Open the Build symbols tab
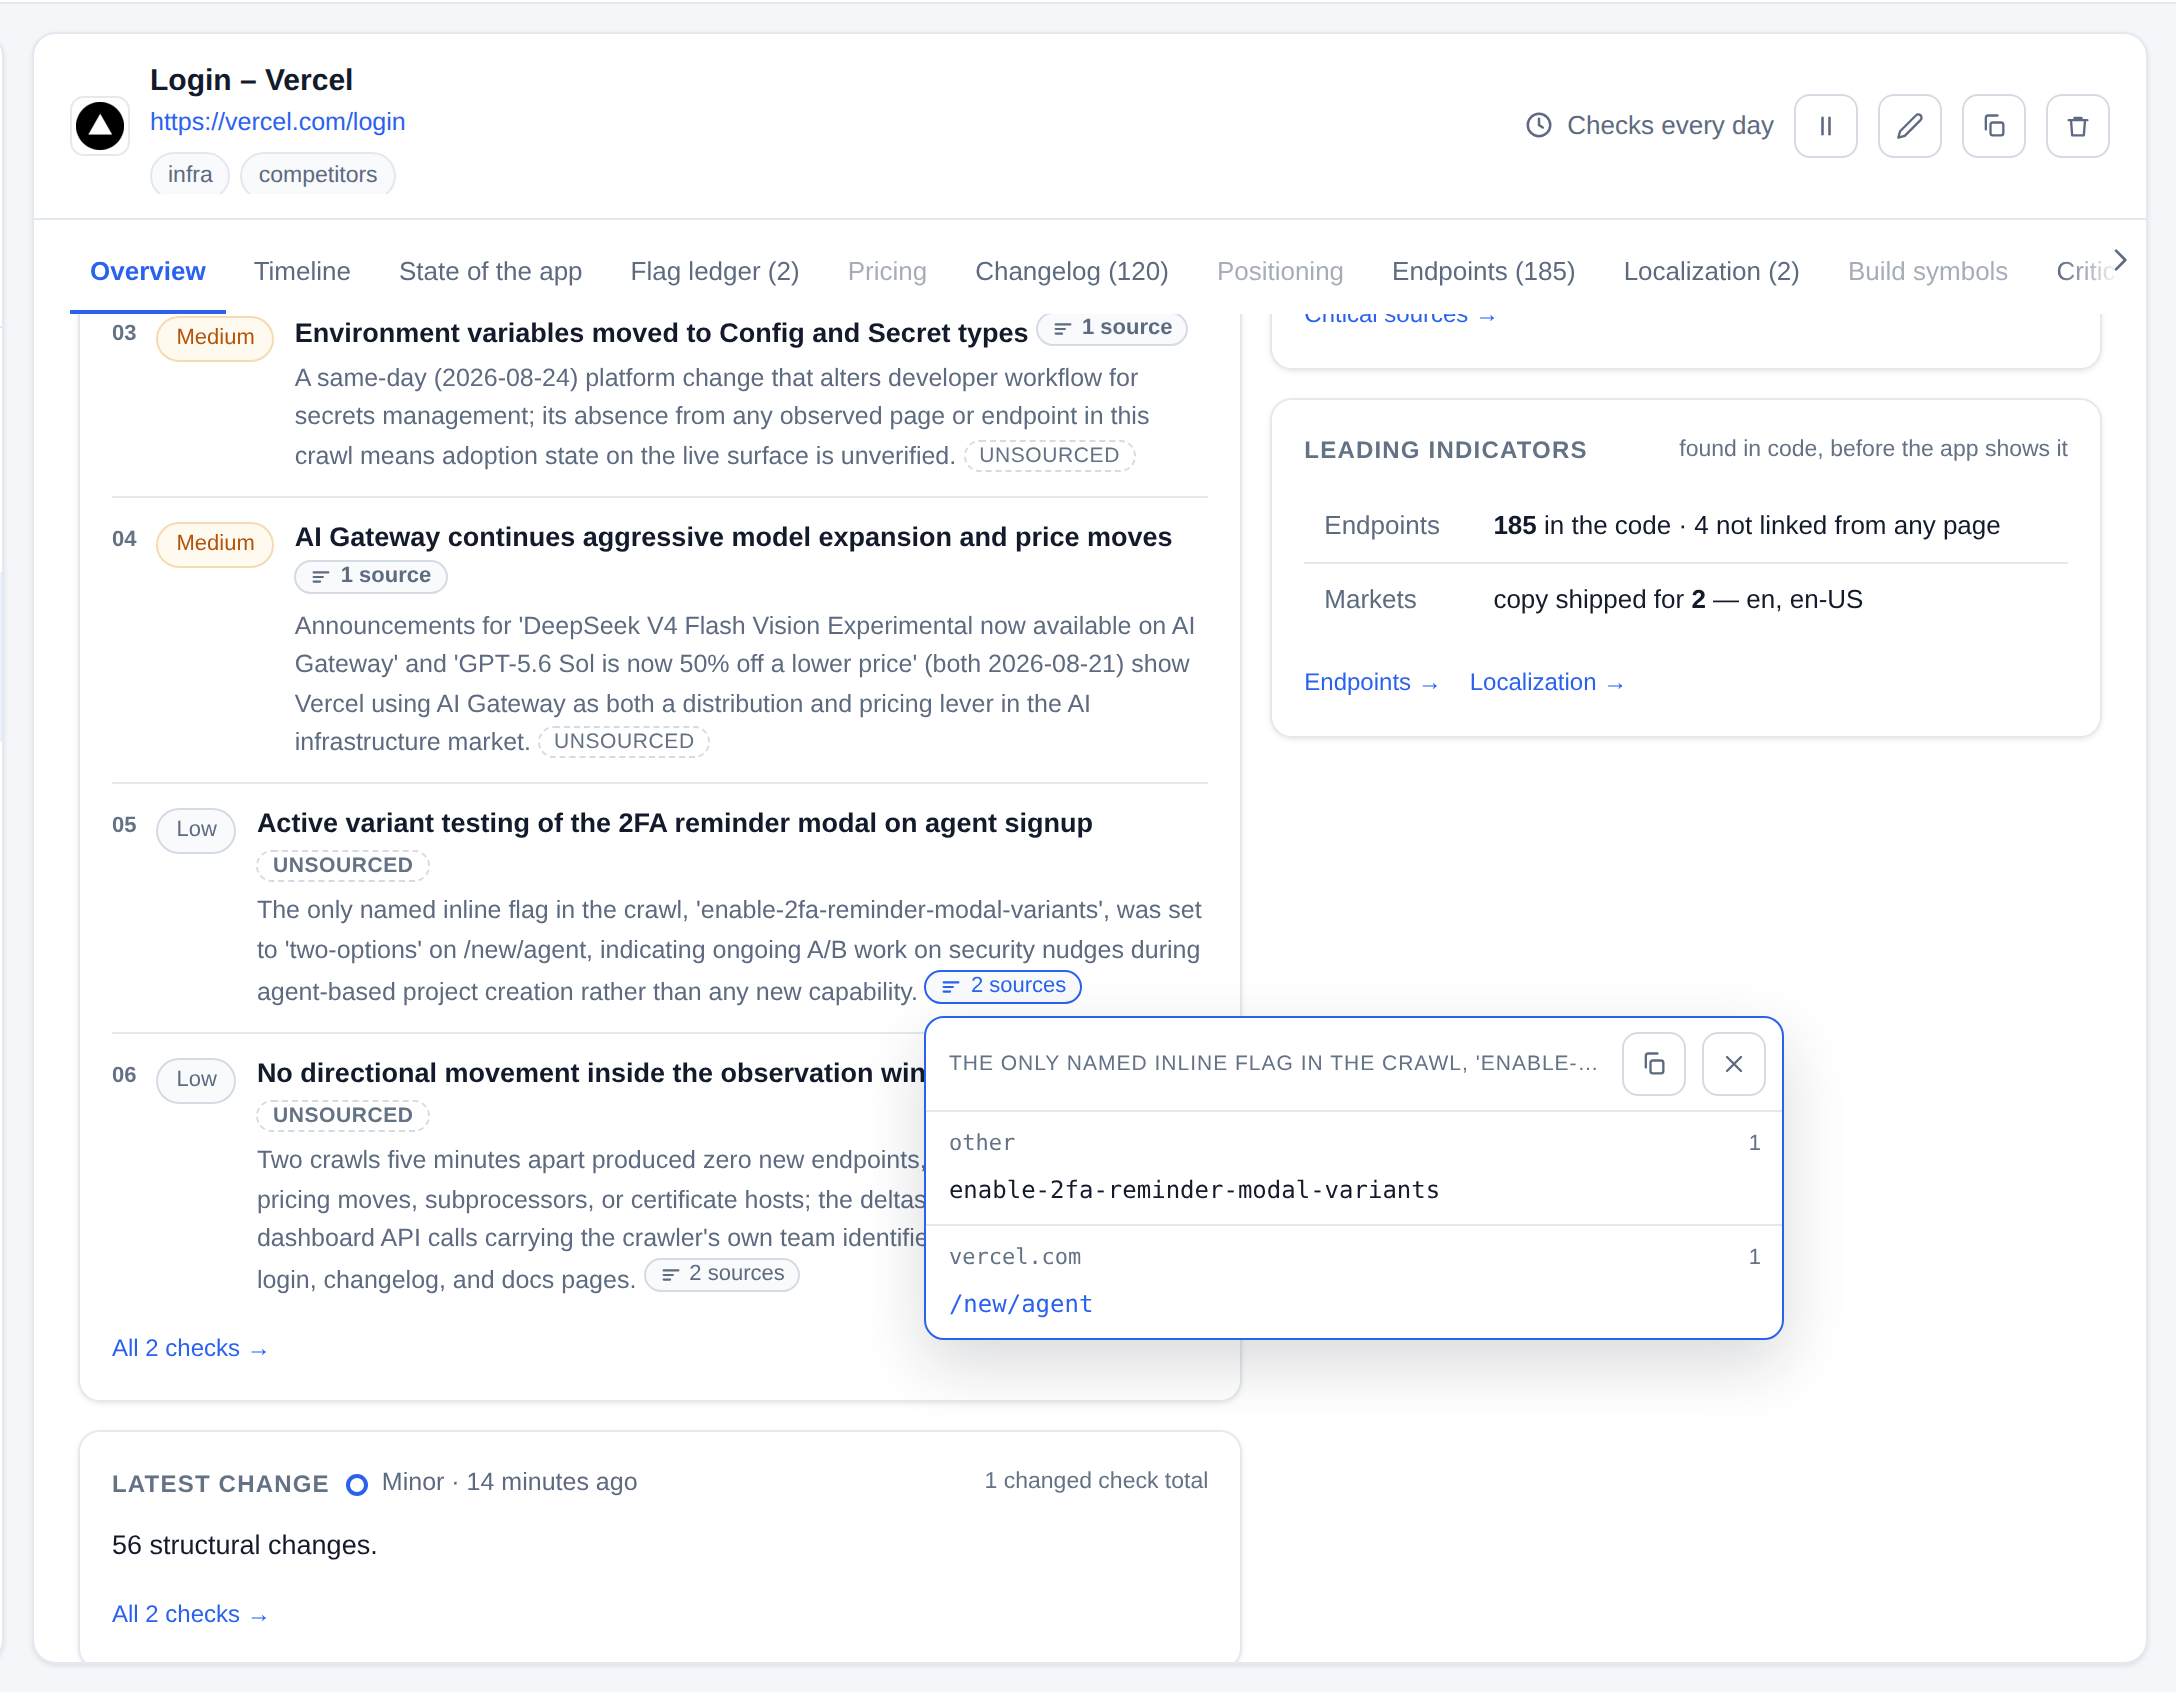The height and width of the screenshot is (1692, 2176). click(1927, 271)
